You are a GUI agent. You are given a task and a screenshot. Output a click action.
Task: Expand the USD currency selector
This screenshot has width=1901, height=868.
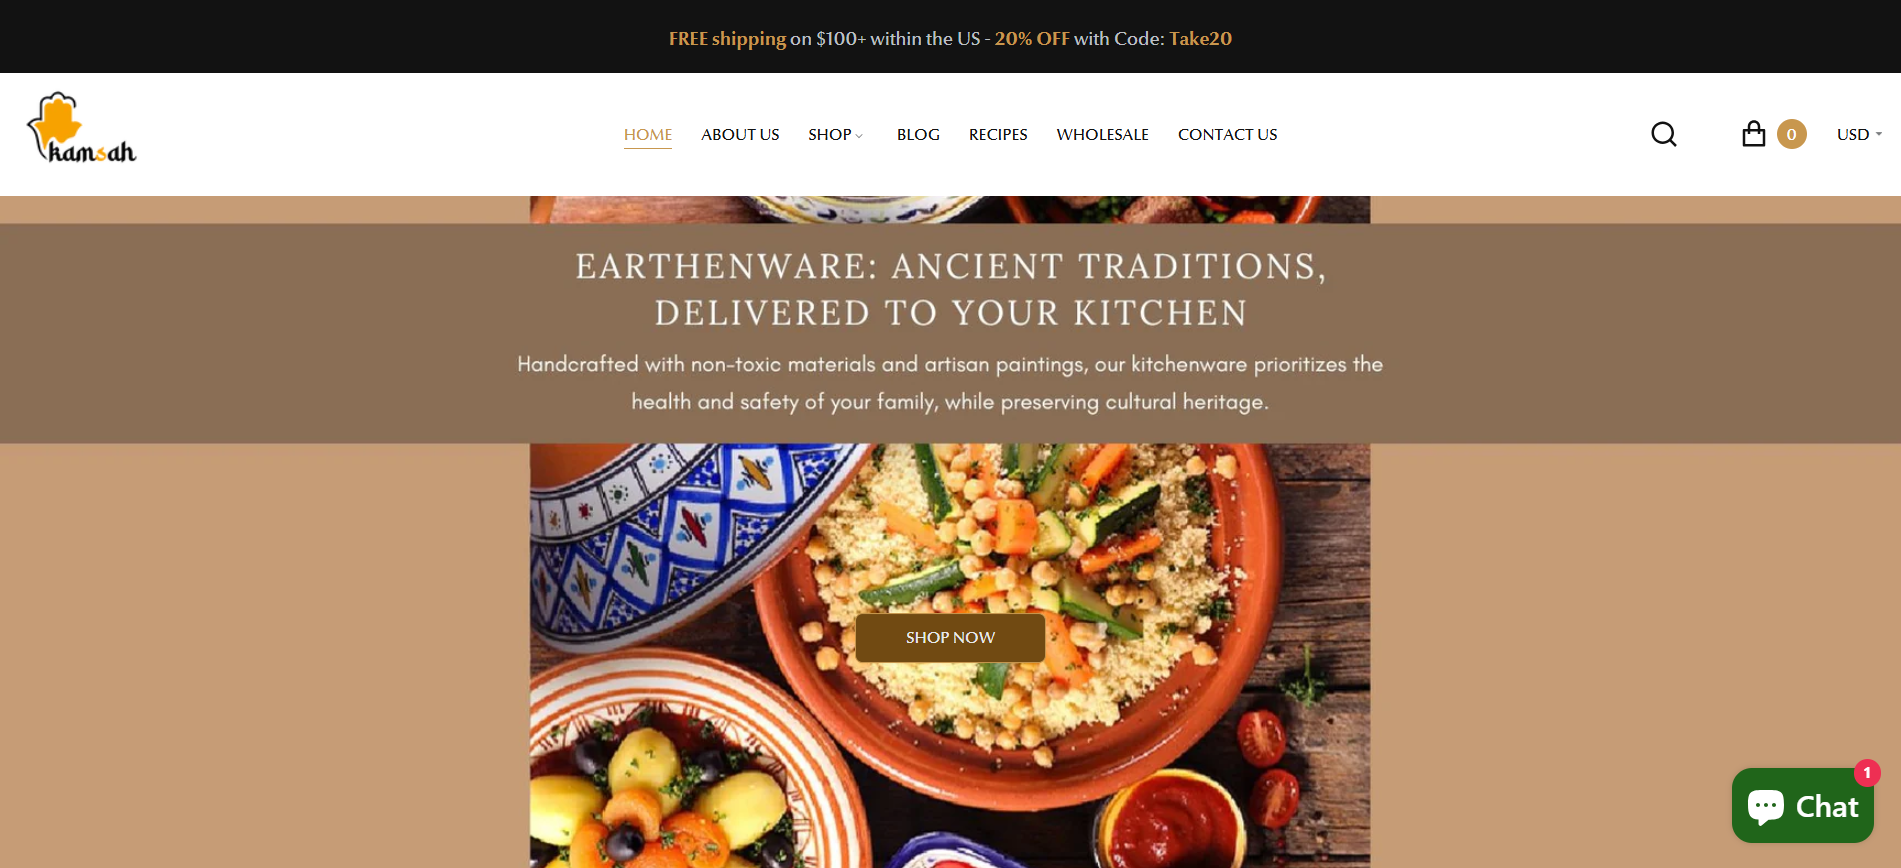click(1859, 134)
